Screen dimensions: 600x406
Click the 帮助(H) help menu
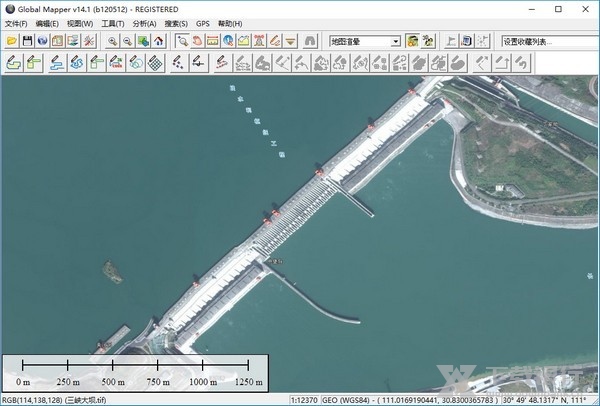point(230,23)
